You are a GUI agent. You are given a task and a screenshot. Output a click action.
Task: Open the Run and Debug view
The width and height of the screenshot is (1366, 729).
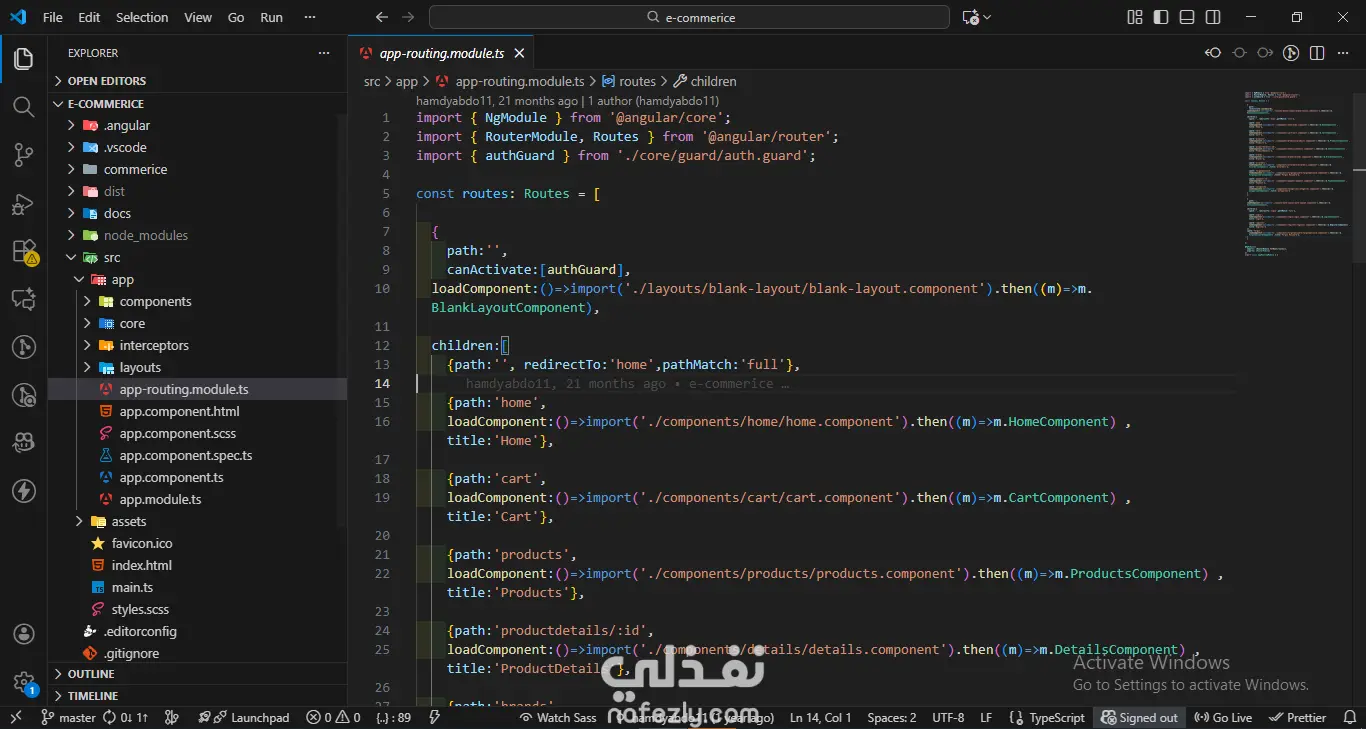click(23, 203)
